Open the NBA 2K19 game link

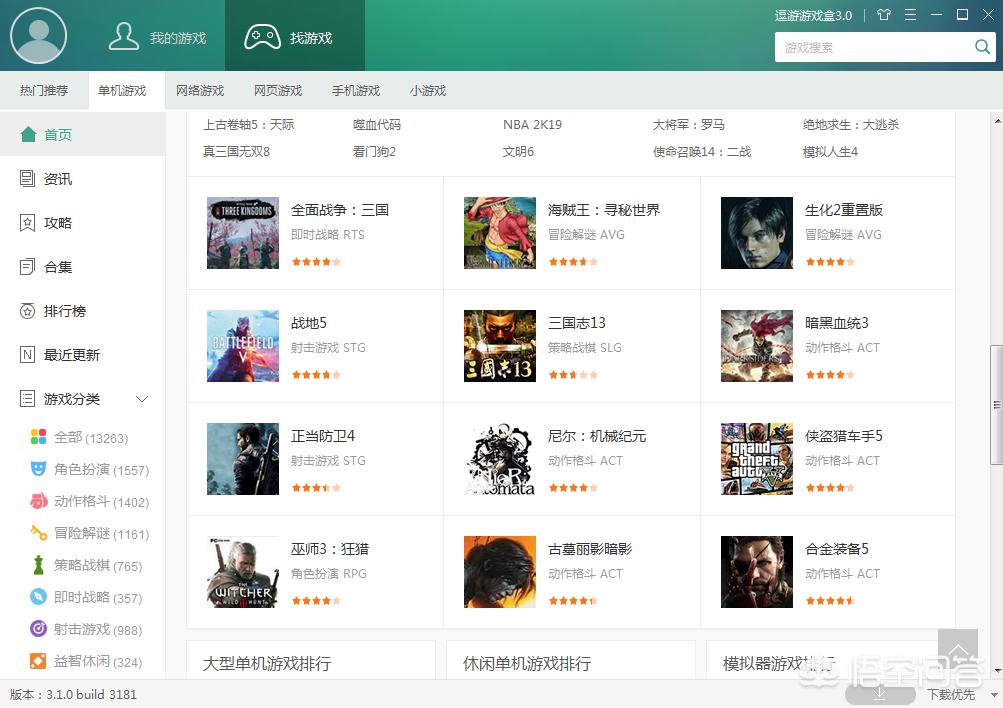532,124
